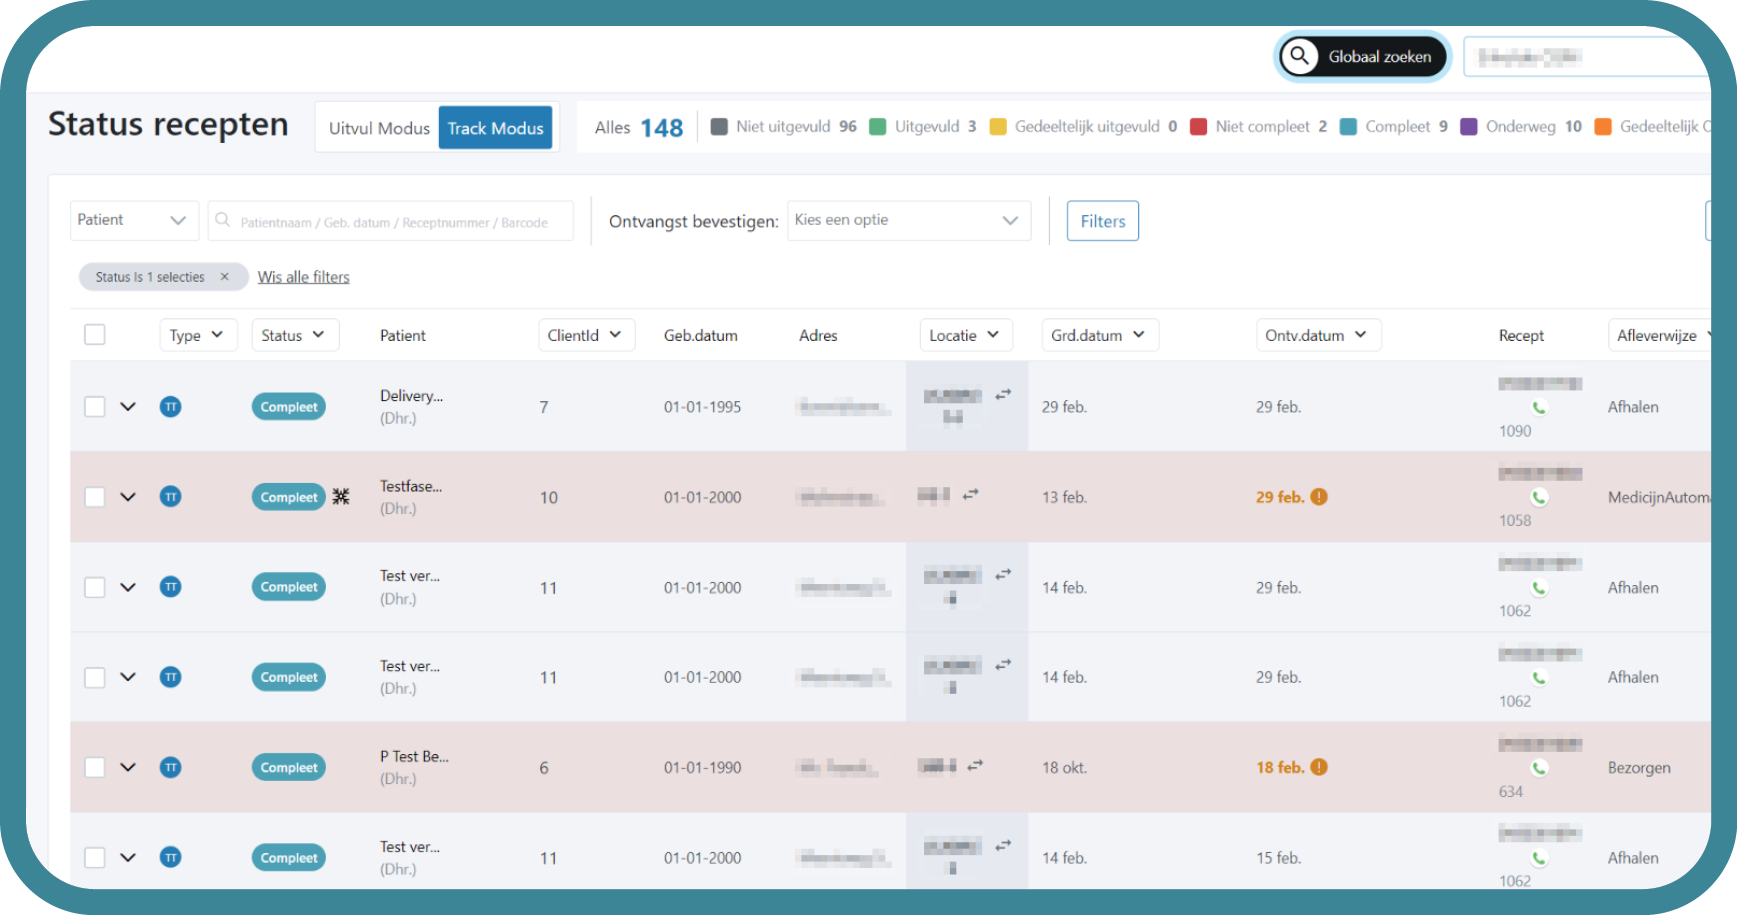Click swap arrows icon in Testfase row's location
1737x915 pixels.
click(x=970, y=494)
